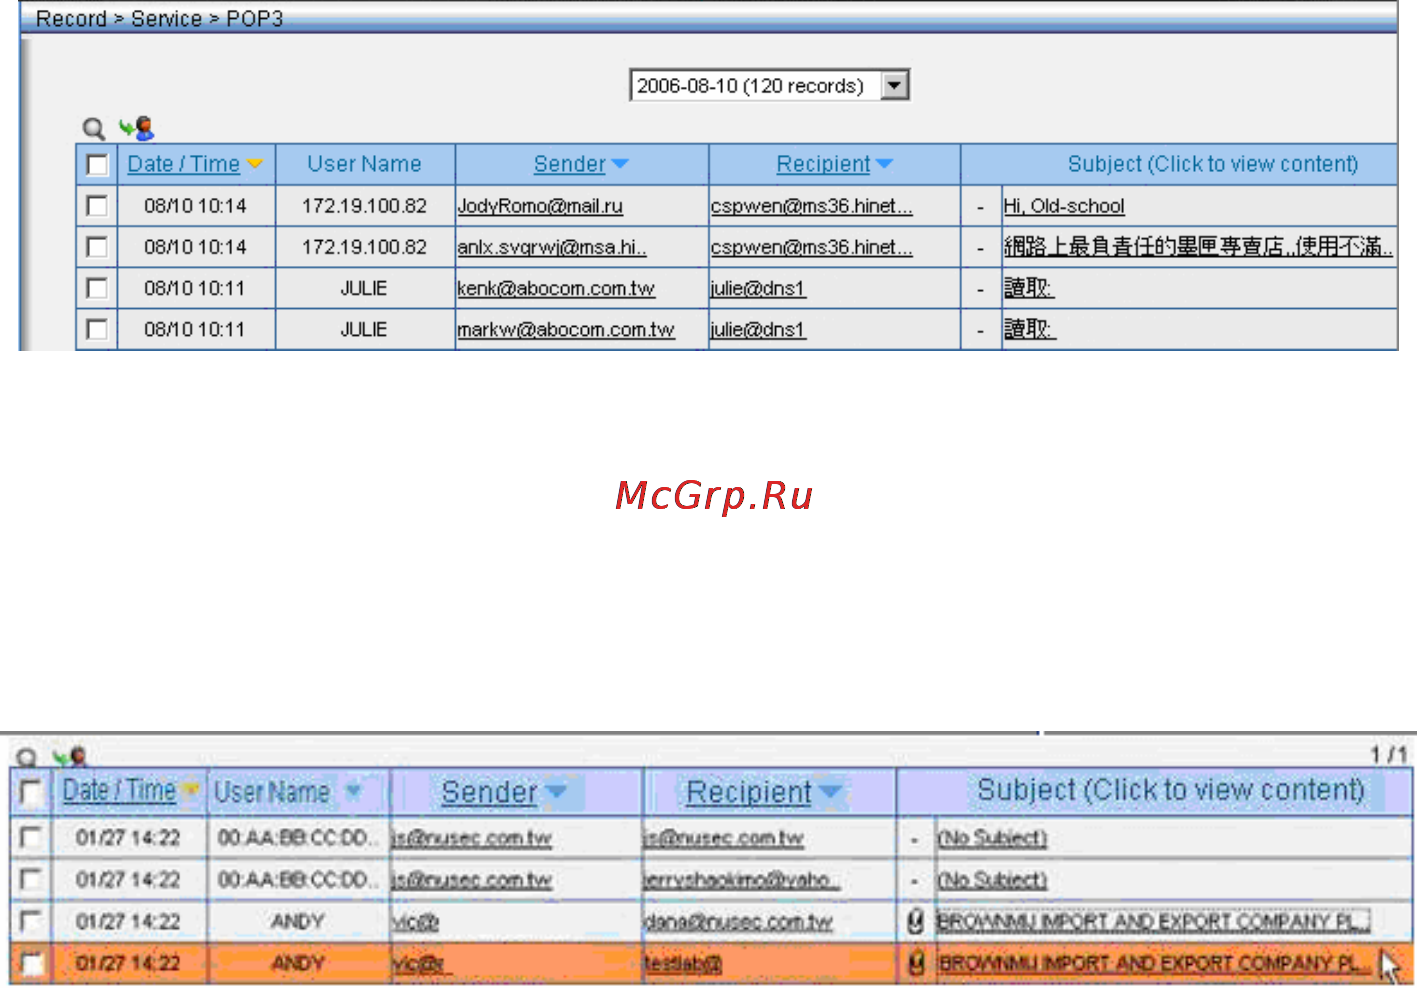The height and width of the screenshot is (988, 1417).
Task: Click attachment paperclip icon in orange row
Action: click(x=915, y=963)
